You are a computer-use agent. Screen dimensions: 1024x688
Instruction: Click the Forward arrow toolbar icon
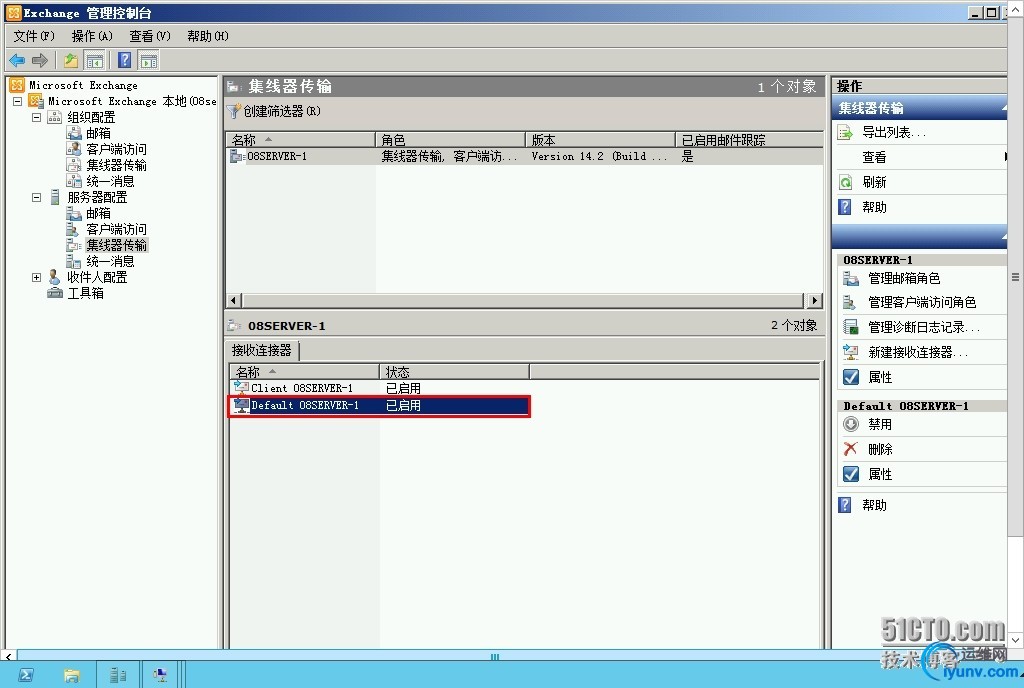pyautogui.click(x=40, y=61)
